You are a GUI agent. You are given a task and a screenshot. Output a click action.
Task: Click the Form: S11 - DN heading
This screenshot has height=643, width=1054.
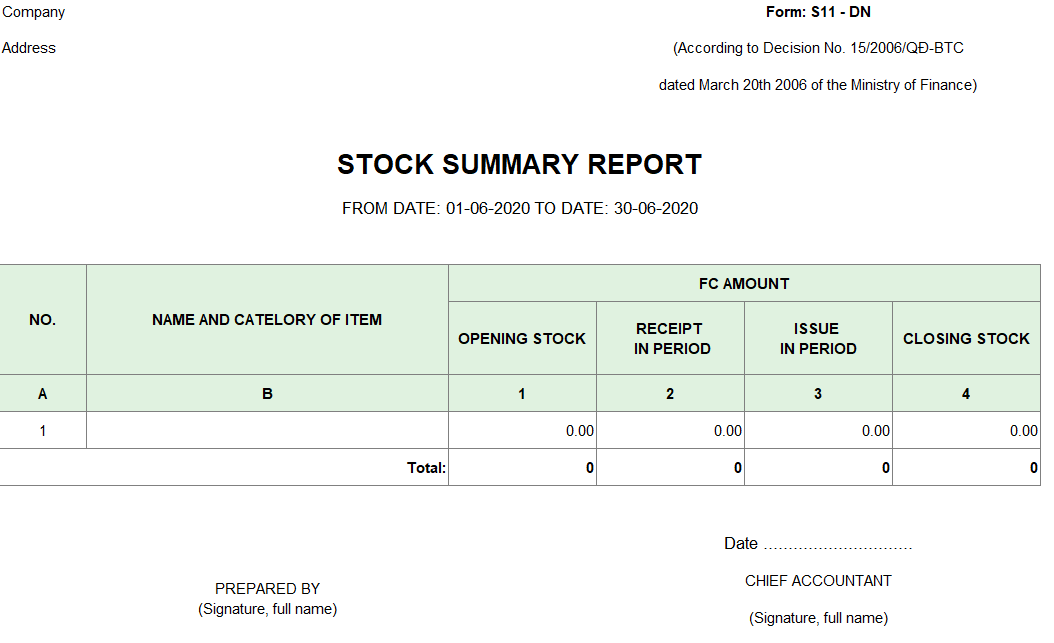click(x=818, y=12)
